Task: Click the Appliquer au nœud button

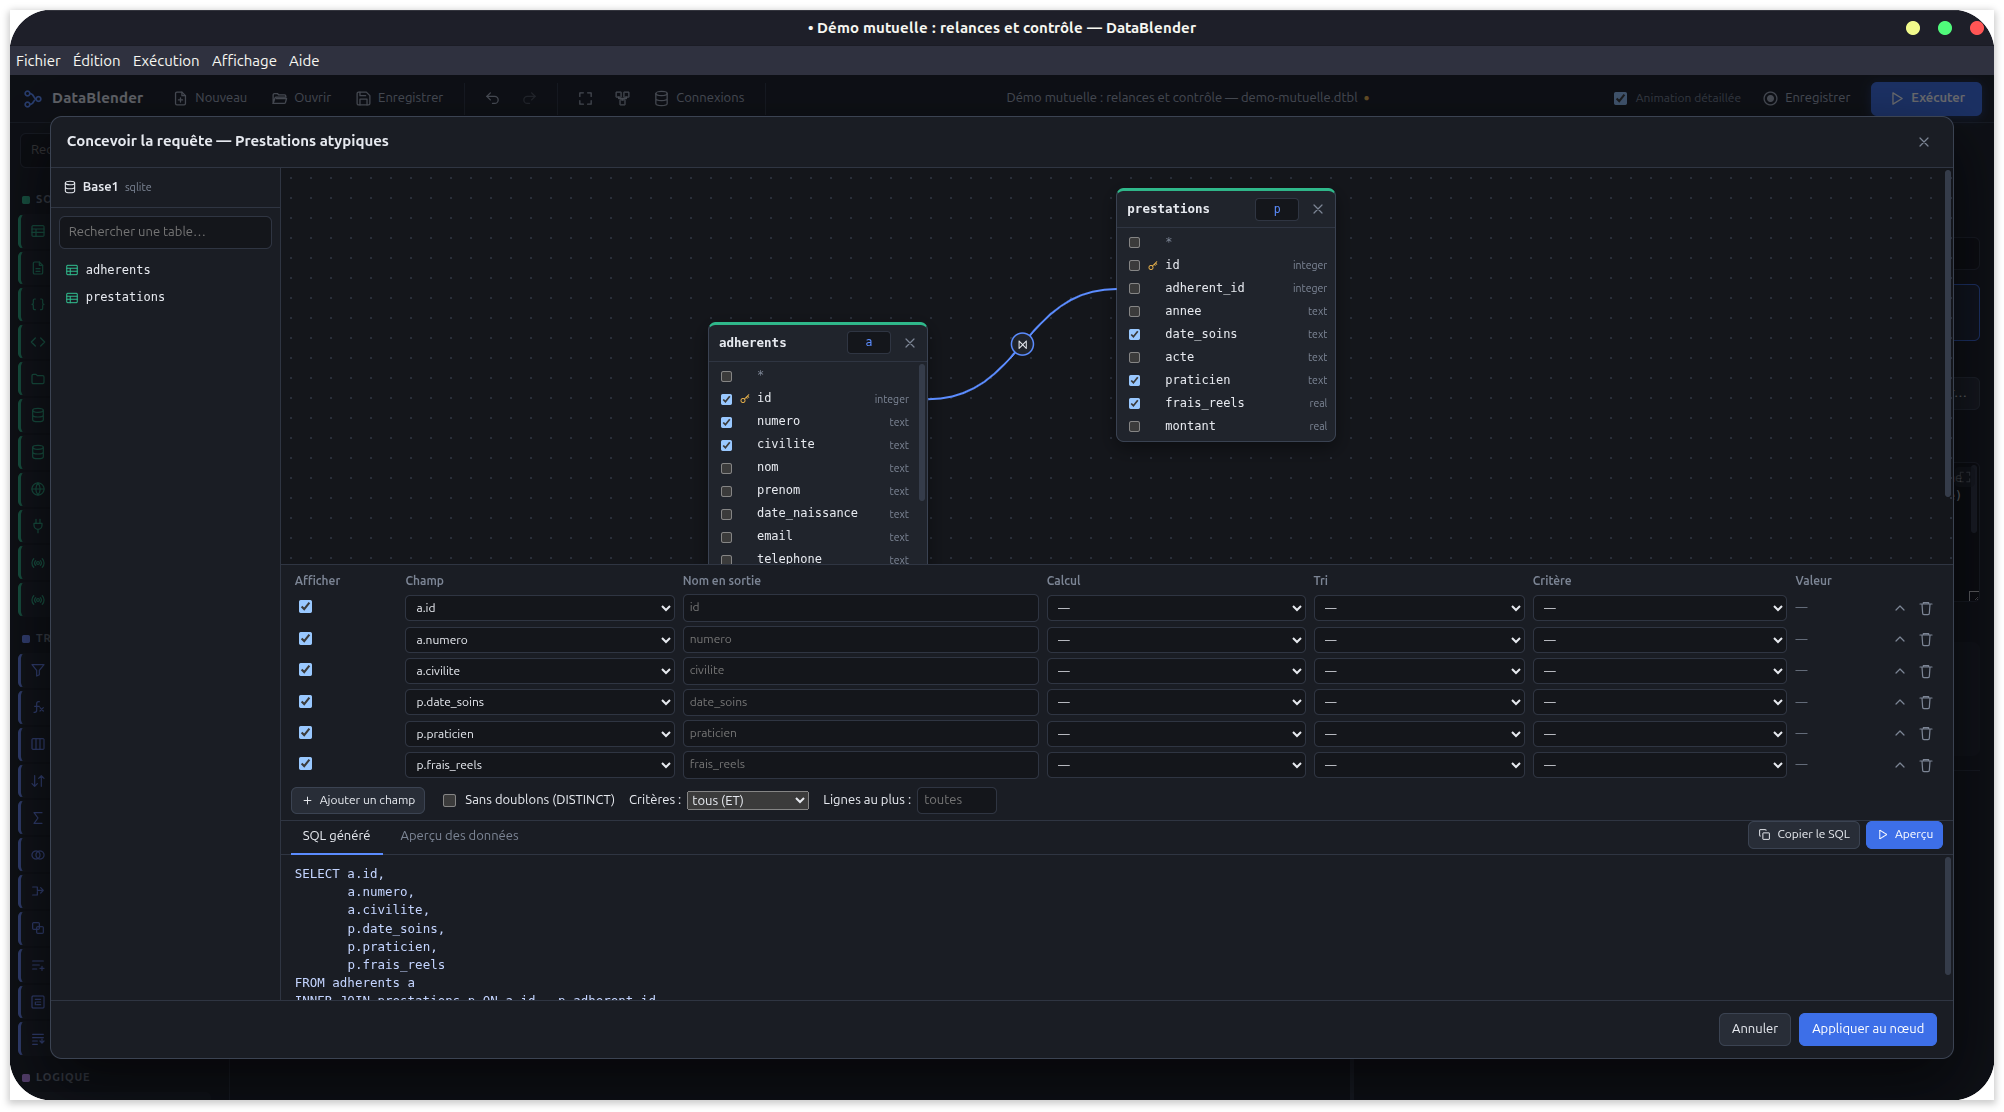Action: coord(1867,1029)
